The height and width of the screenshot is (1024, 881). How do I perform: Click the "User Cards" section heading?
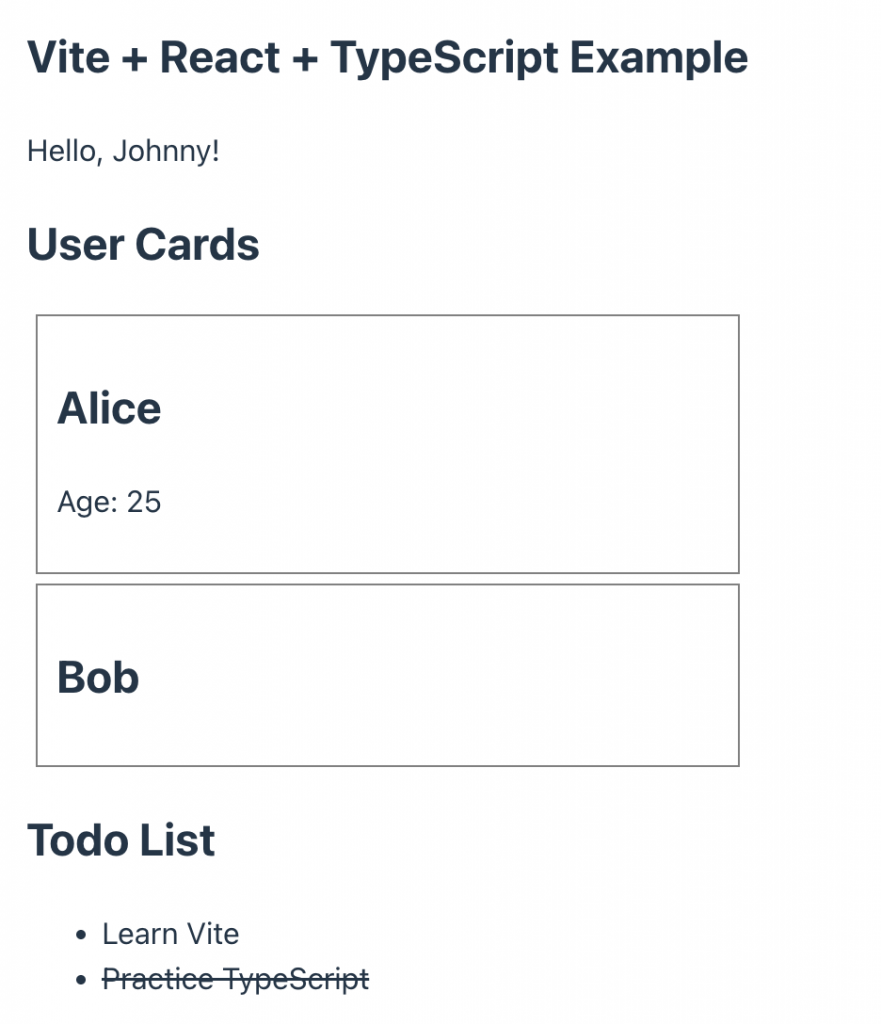point(143,245)
